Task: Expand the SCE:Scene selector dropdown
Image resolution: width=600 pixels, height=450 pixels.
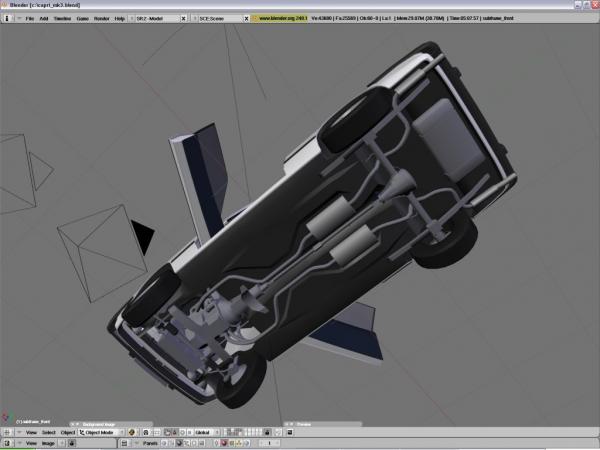Action: click(216, 18)
